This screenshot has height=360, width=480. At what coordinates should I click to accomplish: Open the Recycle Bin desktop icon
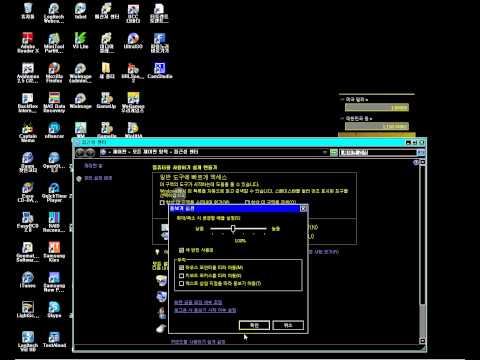click(28, 11)
